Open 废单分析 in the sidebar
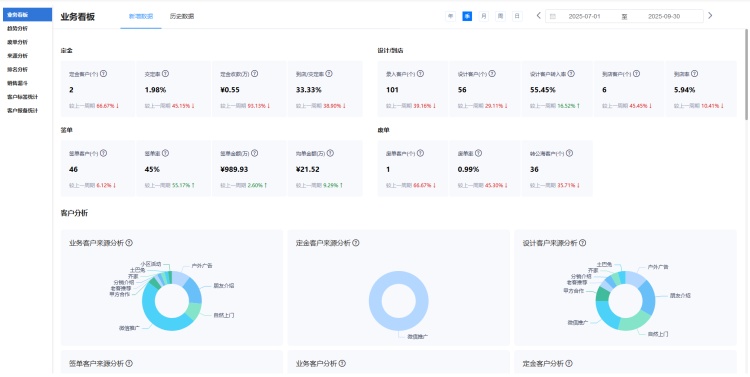The image size is (750, 377). (x=27, y=42)
